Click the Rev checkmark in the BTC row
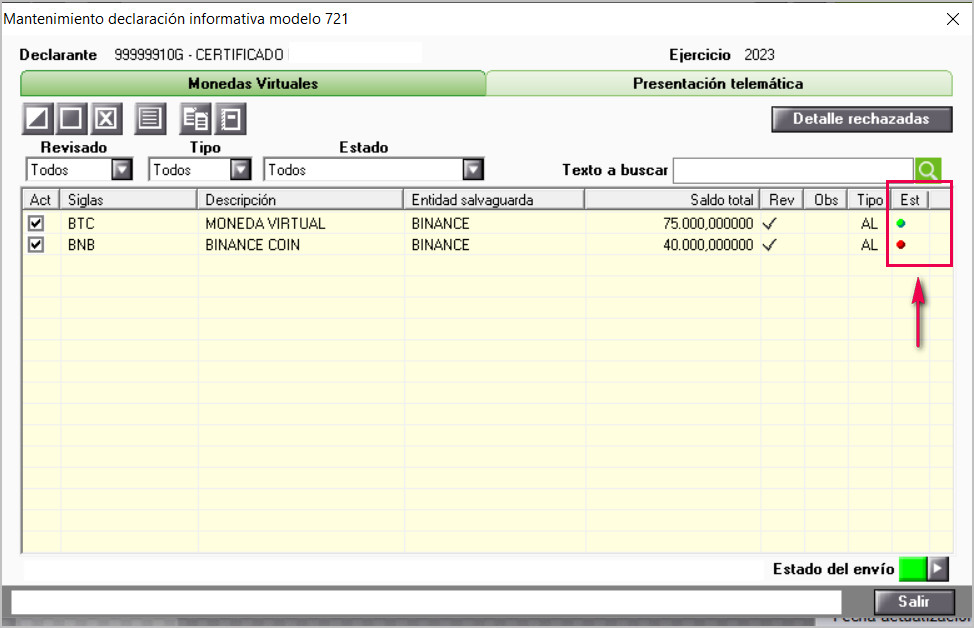 pos(770,224)
